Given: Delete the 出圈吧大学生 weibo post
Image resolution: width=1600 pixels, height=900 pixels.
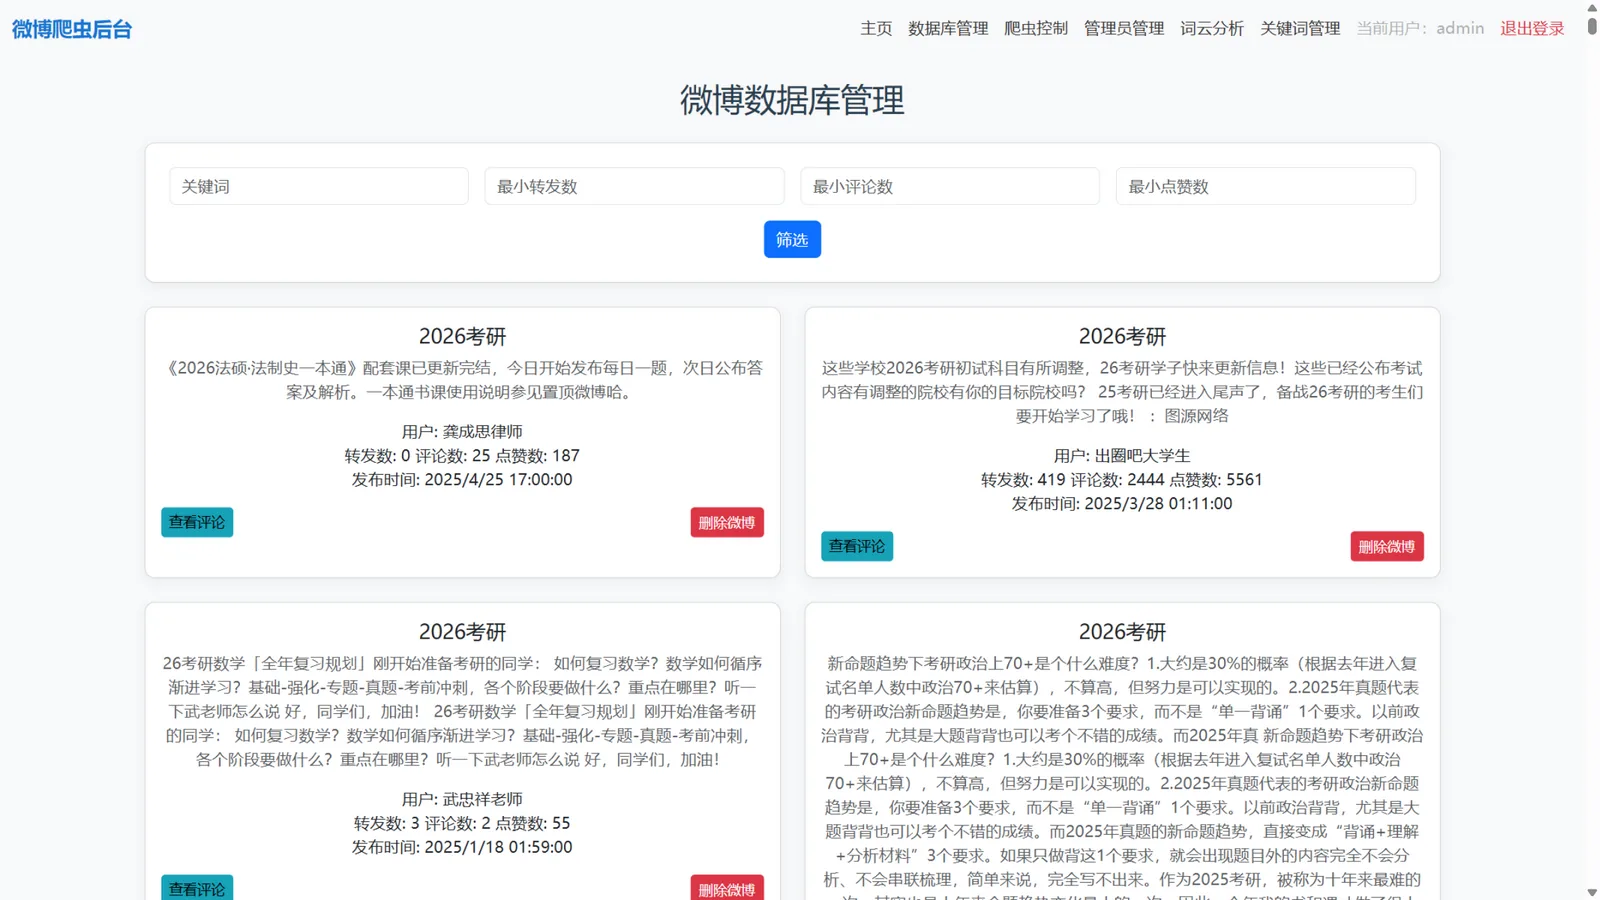Looking at the screenshot, I should (x=1387, y=546).
